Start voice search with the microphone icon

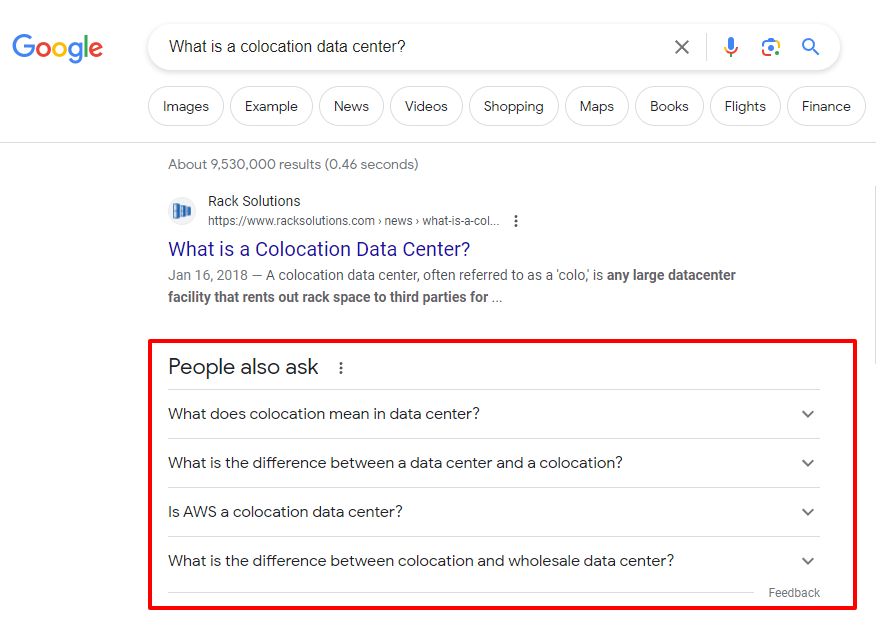(730, 47)
